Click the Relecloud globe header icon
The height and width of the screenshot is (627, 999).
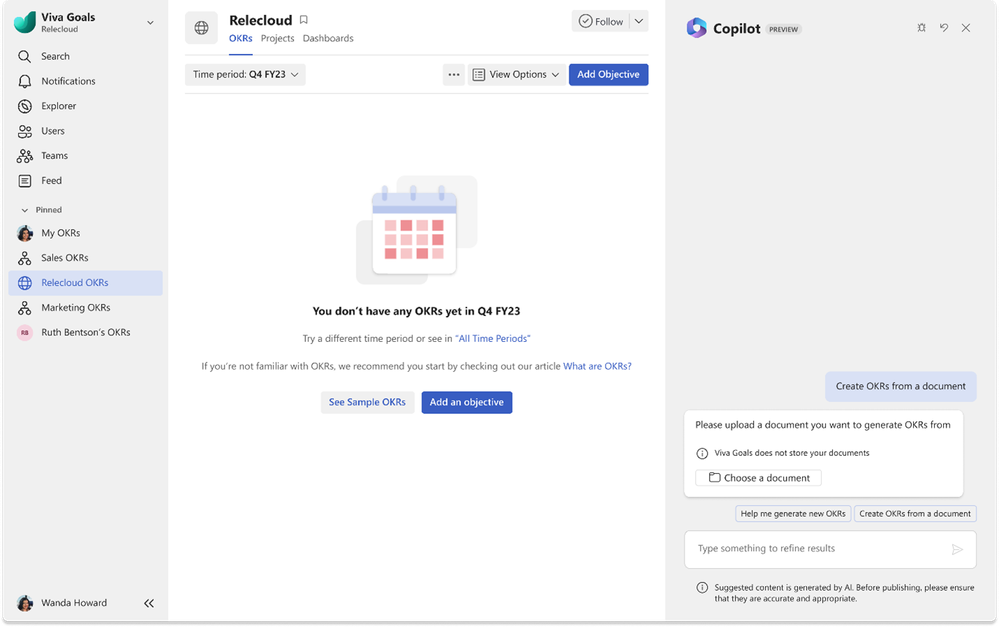pos(201,27)
